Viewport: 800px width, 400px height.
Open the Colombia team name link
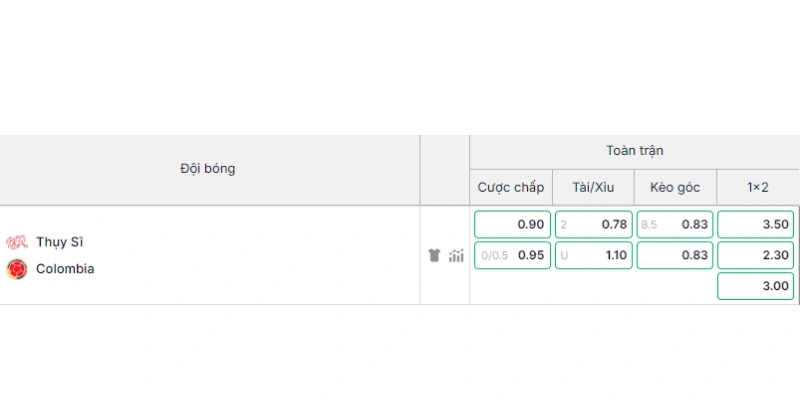65,269
